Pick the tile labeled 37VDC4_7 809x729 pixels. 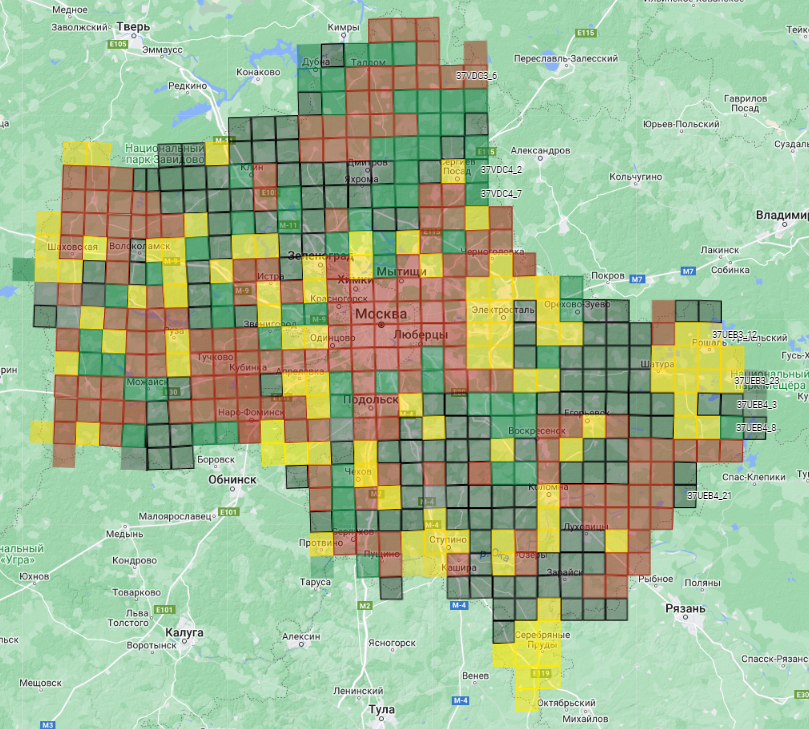pos(501,193)
